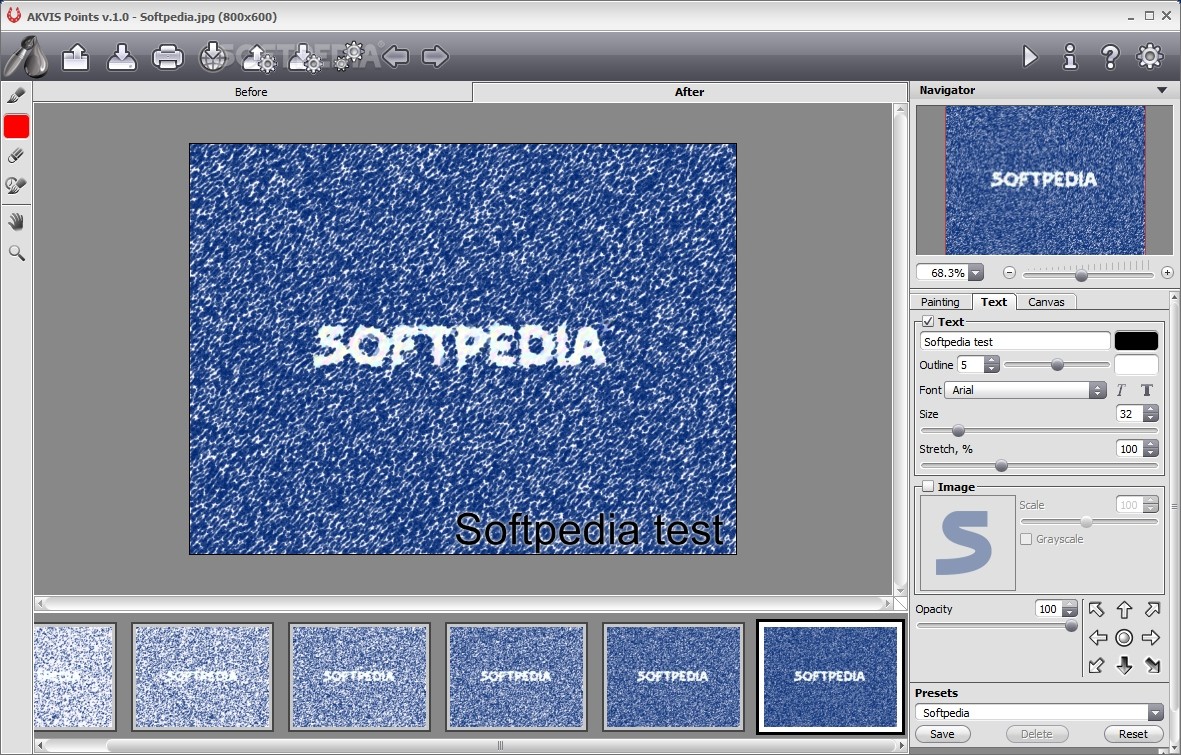Open an image with the upload tray icon
The image size is (1181, 755).
pos(75,57)
